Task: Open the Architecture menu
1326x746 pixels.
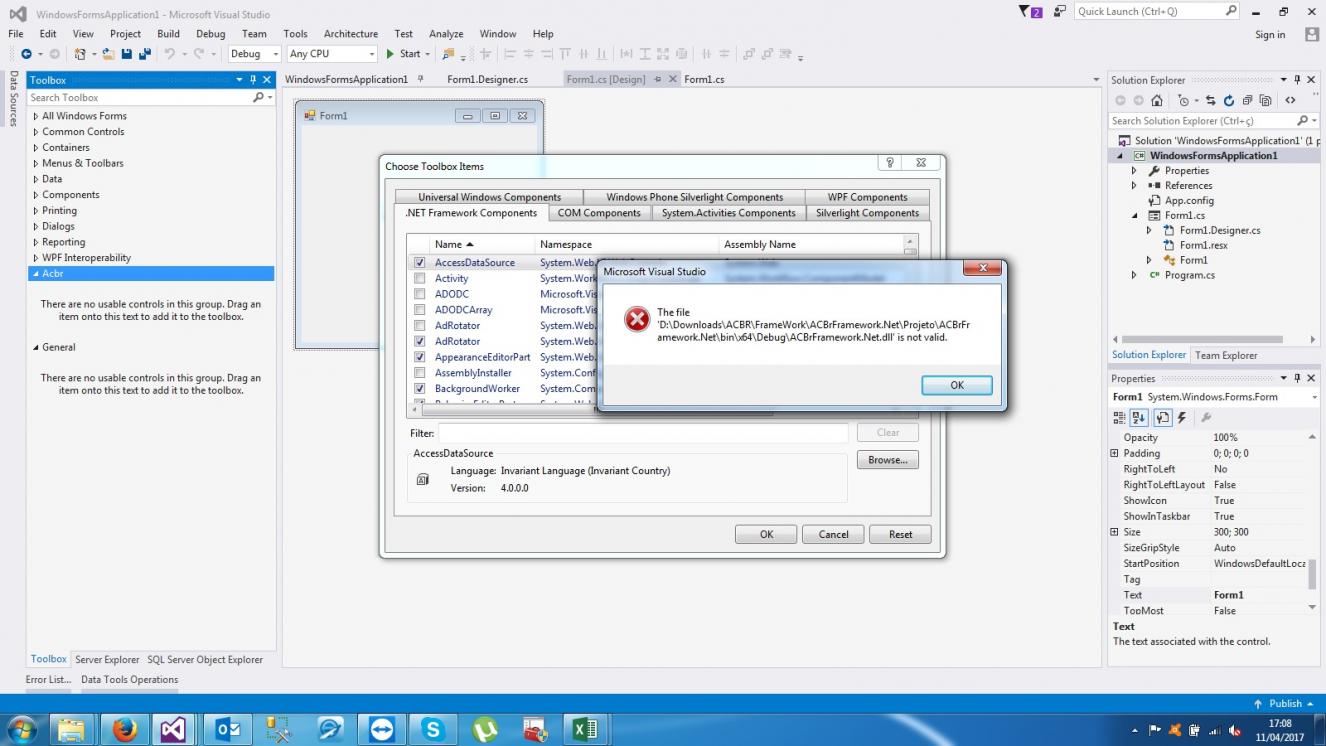Action: tap(351, 34)
